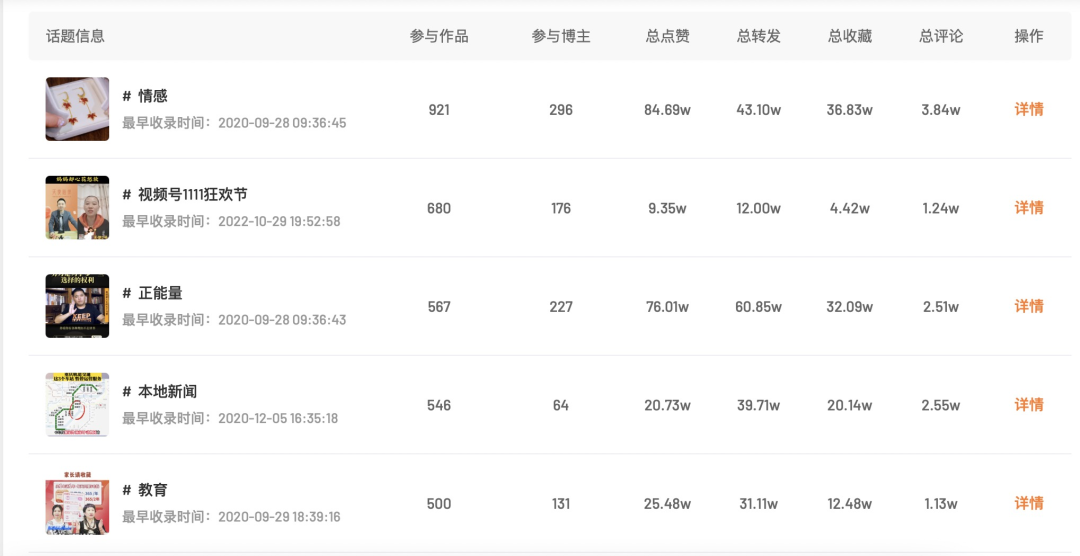The width and height of the screenshot is (1080, 556).
Task: Select the # 正能量 topic title
Action: click(x=152, y=293)
